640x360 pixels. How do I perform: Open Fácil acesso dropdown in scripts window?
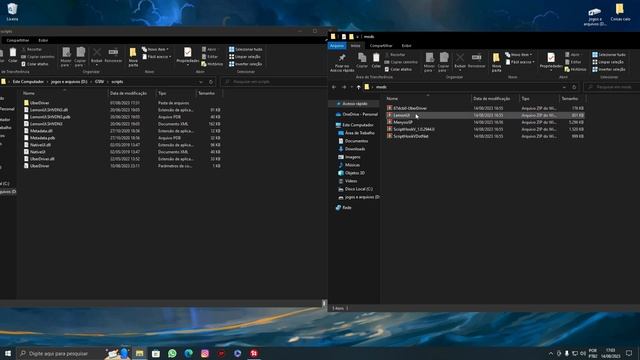coord(156,56)
